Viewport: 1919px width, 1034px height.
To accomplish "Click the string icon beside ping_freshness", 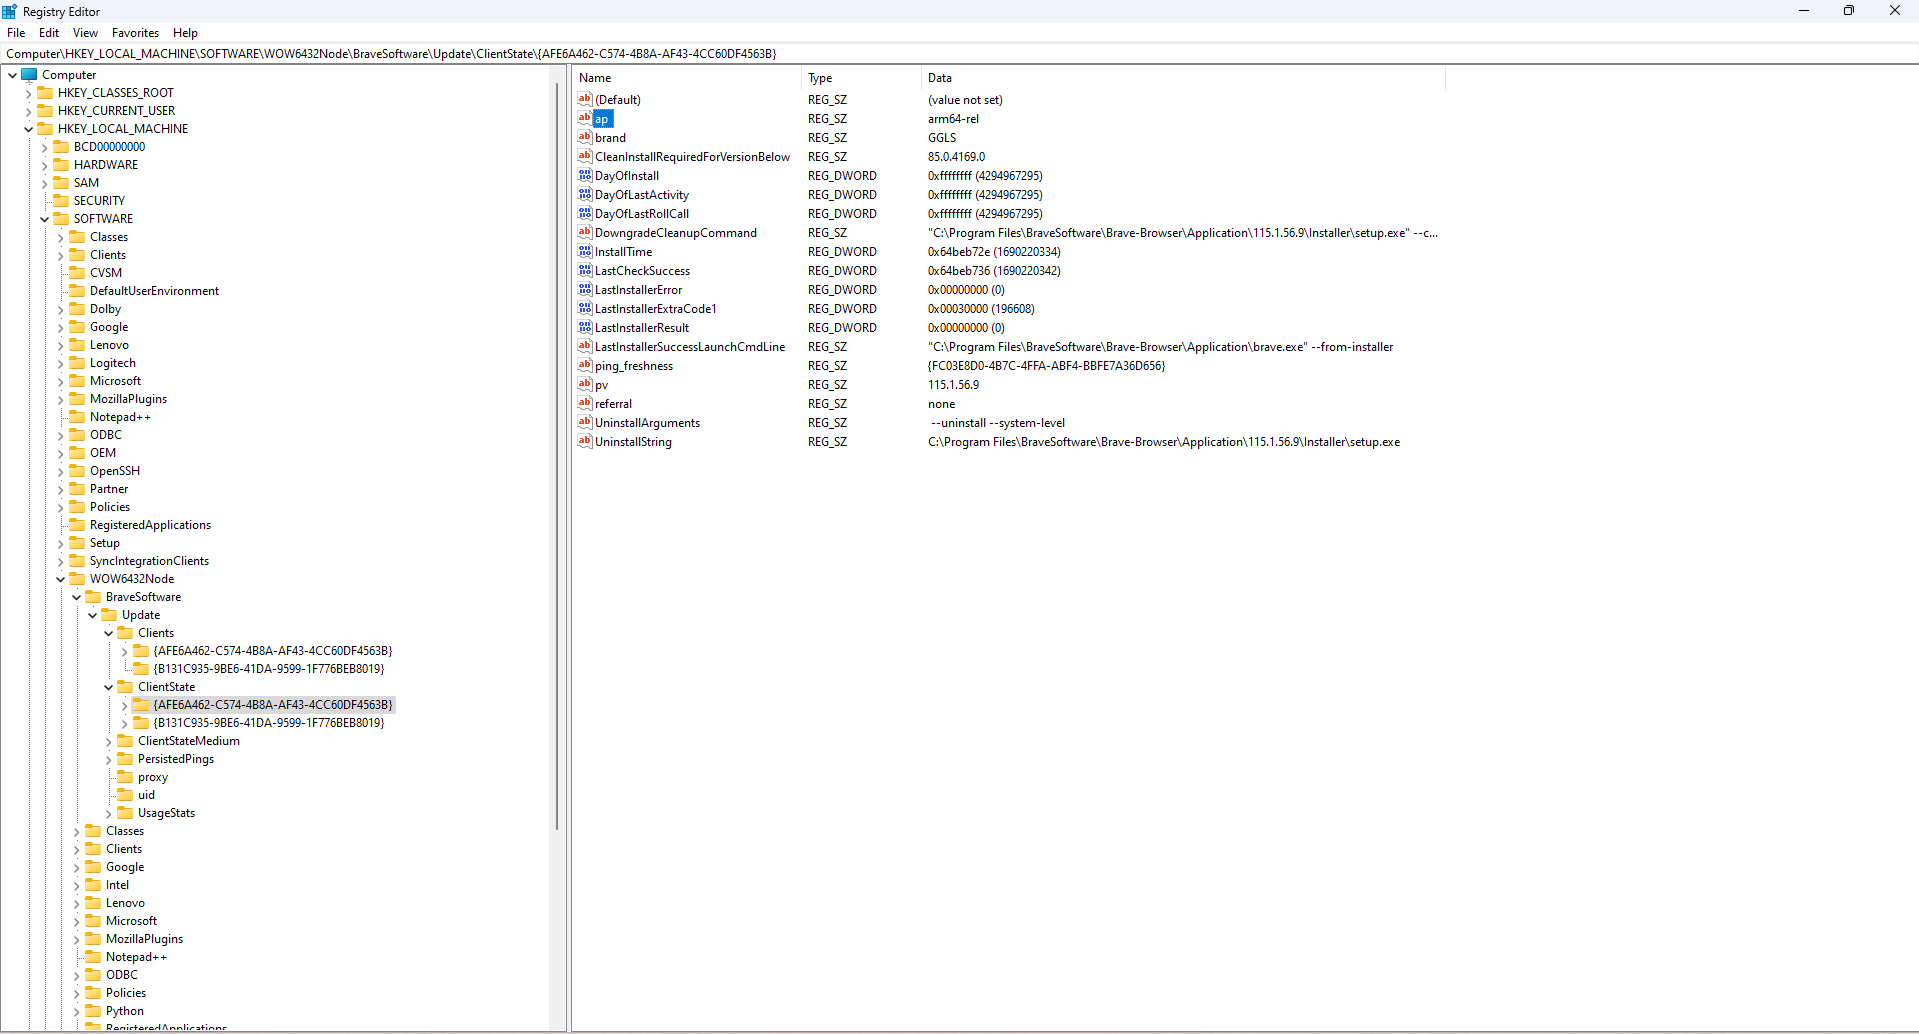I will (x=585, y=365).
